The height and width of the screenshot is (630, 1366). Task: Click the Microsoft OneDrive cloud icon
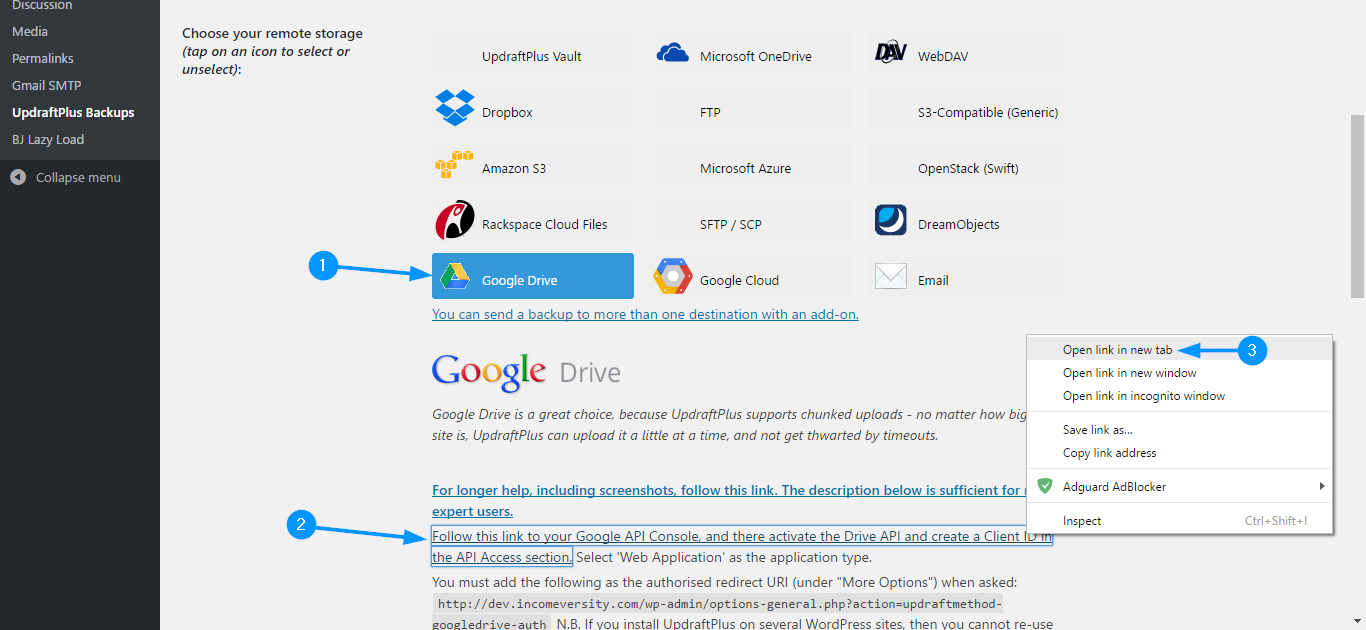pyautogui.click(x=673, y=52)
